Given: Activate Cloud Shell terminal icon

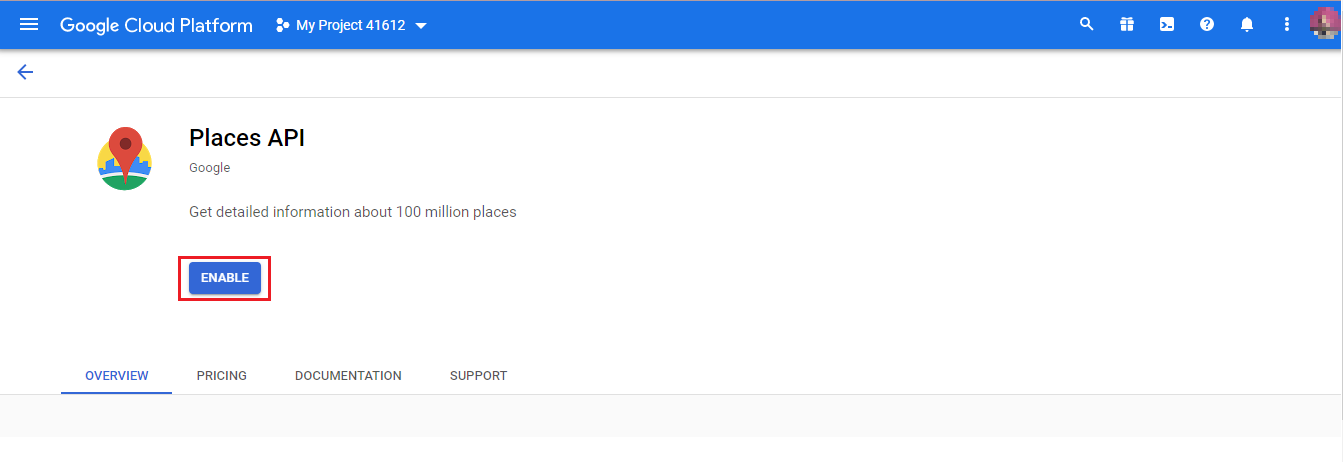Looking at the screenshot, I should (x=1167, y=25).
